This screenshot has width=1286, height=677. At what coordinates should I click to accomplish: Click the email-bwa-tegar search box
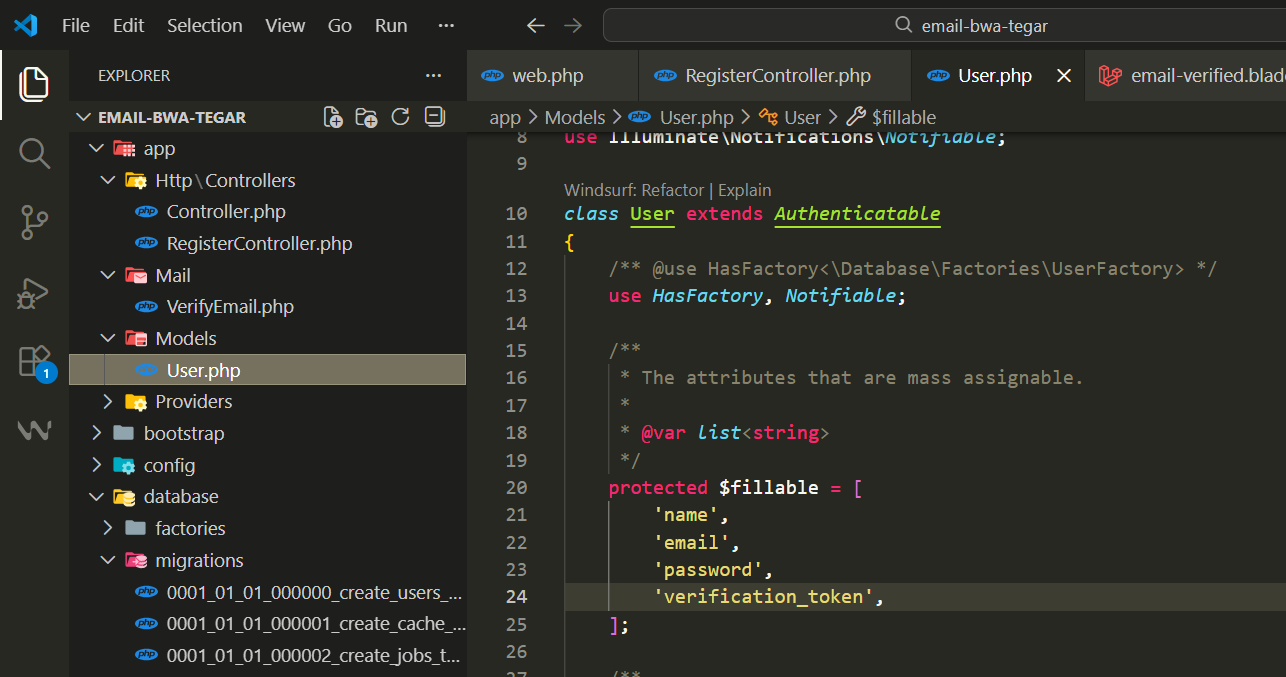point(944,26)
